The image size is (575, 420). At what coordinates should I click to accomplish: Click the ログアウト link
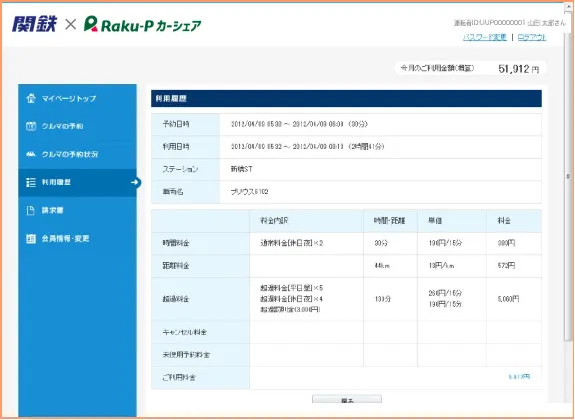[x=532, y=37]
